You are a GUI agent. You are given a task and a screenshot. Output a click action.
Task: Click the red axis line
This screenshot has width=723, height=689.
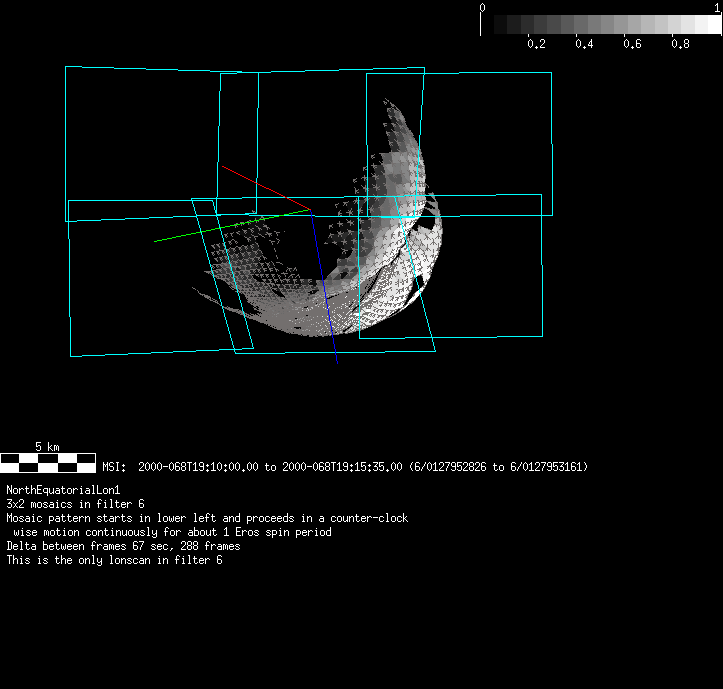pyautogui.click(x=264, y=187)
